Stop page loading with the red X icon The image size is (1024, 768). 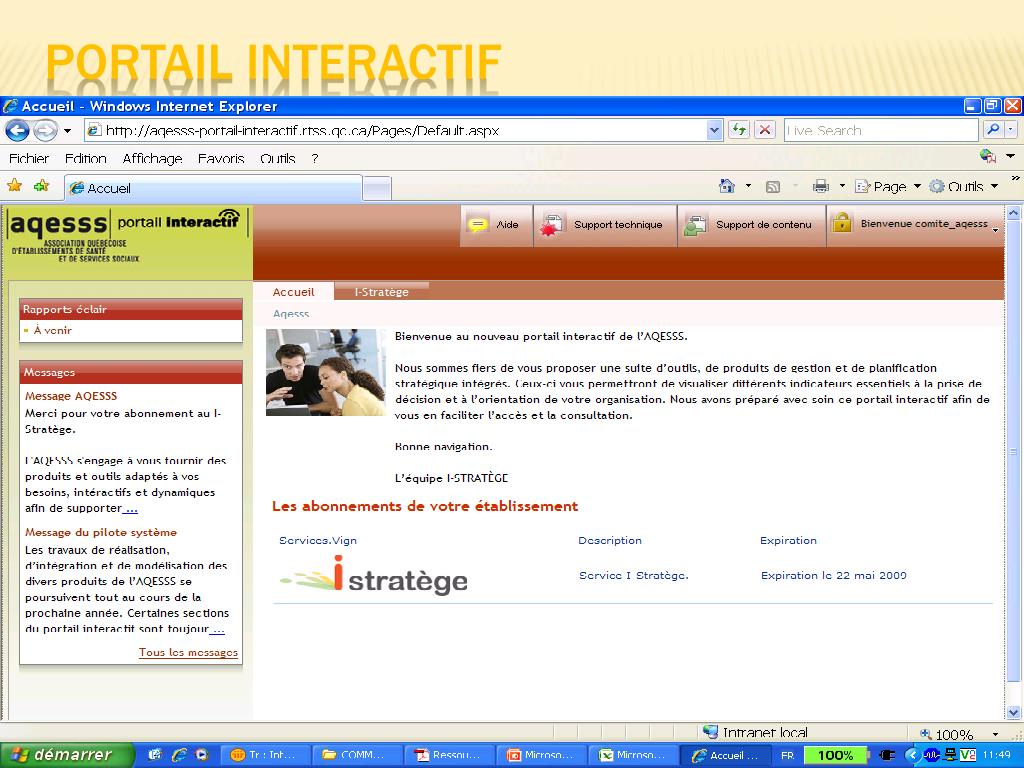765,130
